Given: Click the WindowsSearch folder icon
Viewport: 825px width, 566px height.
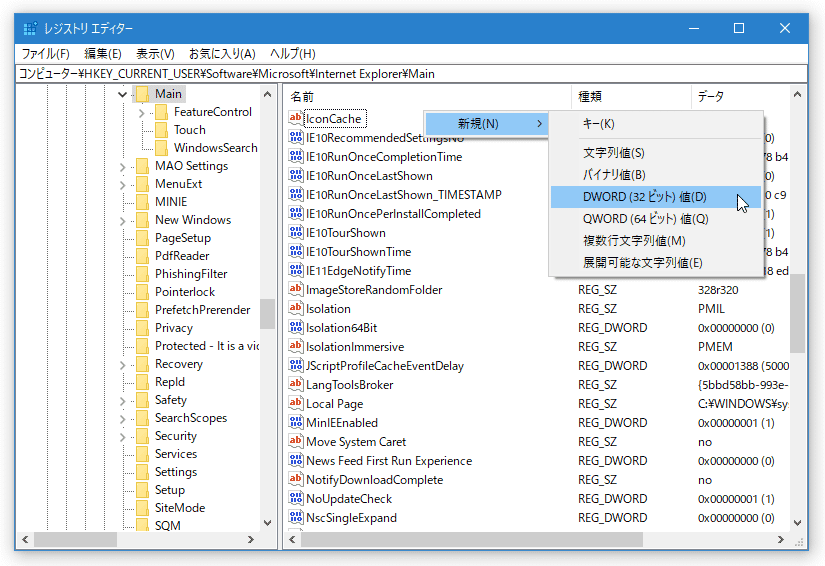Looking at the screenshot, I should [161, 147].
